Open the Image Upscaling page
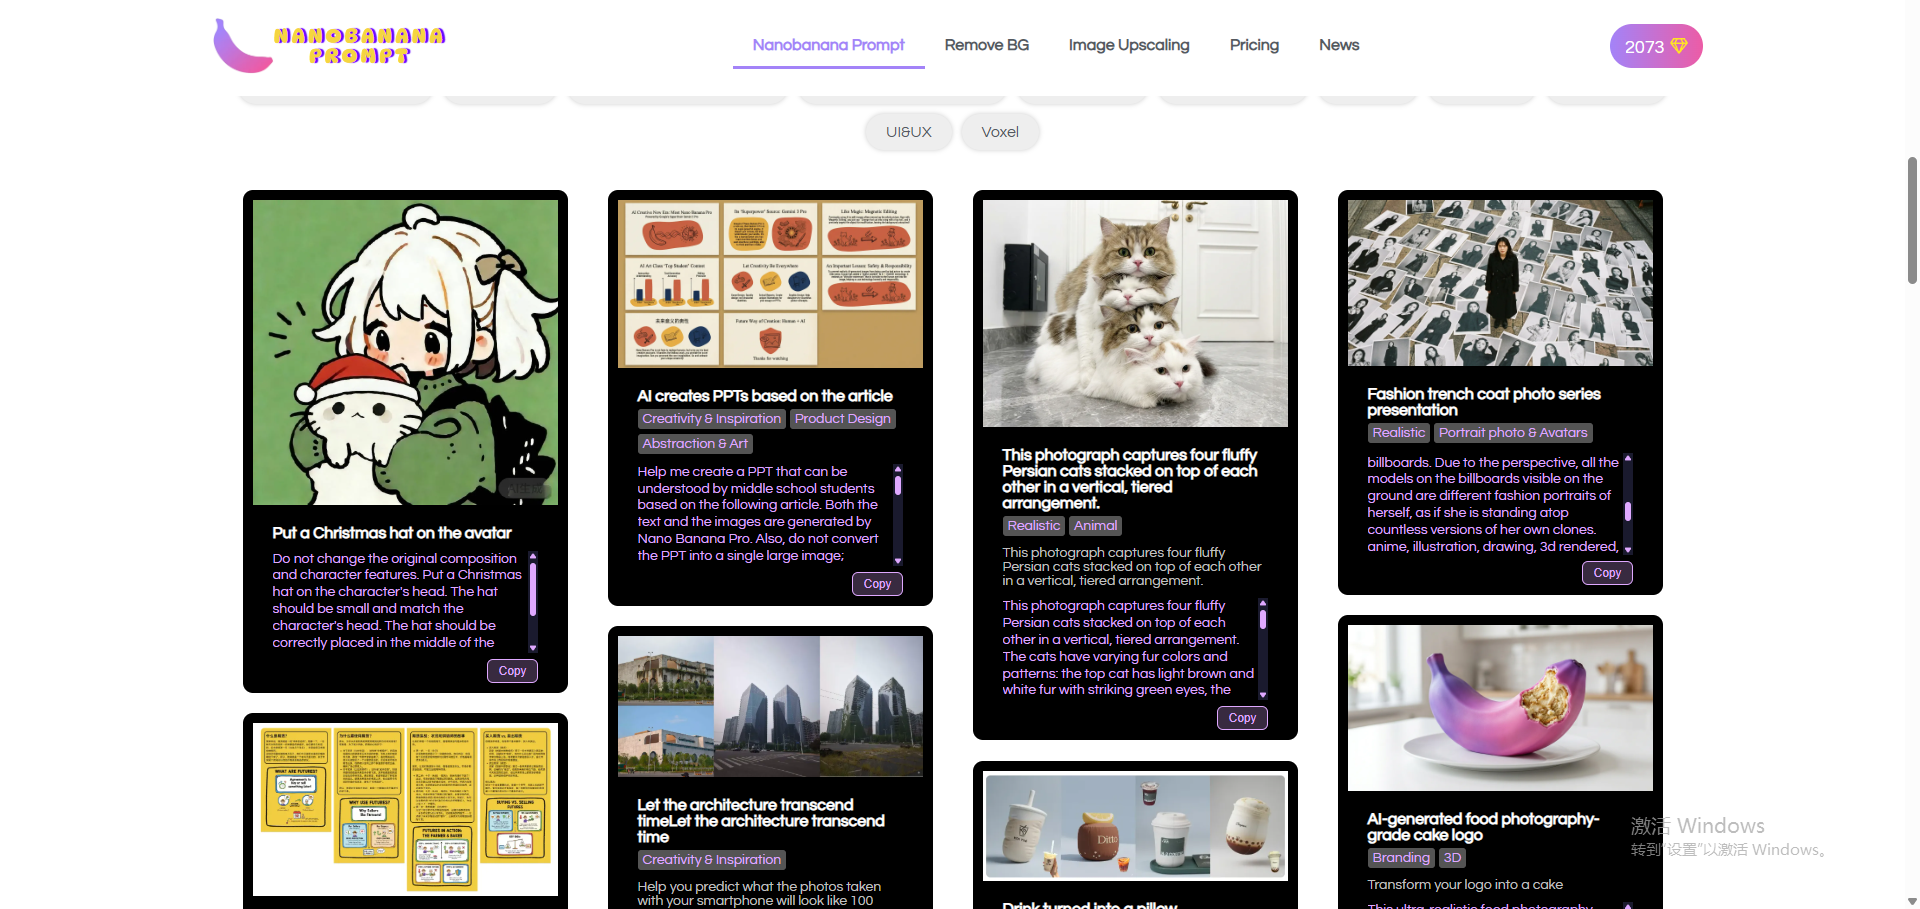The width and height of the screenshot is (1920, 909). (1128, 45)
